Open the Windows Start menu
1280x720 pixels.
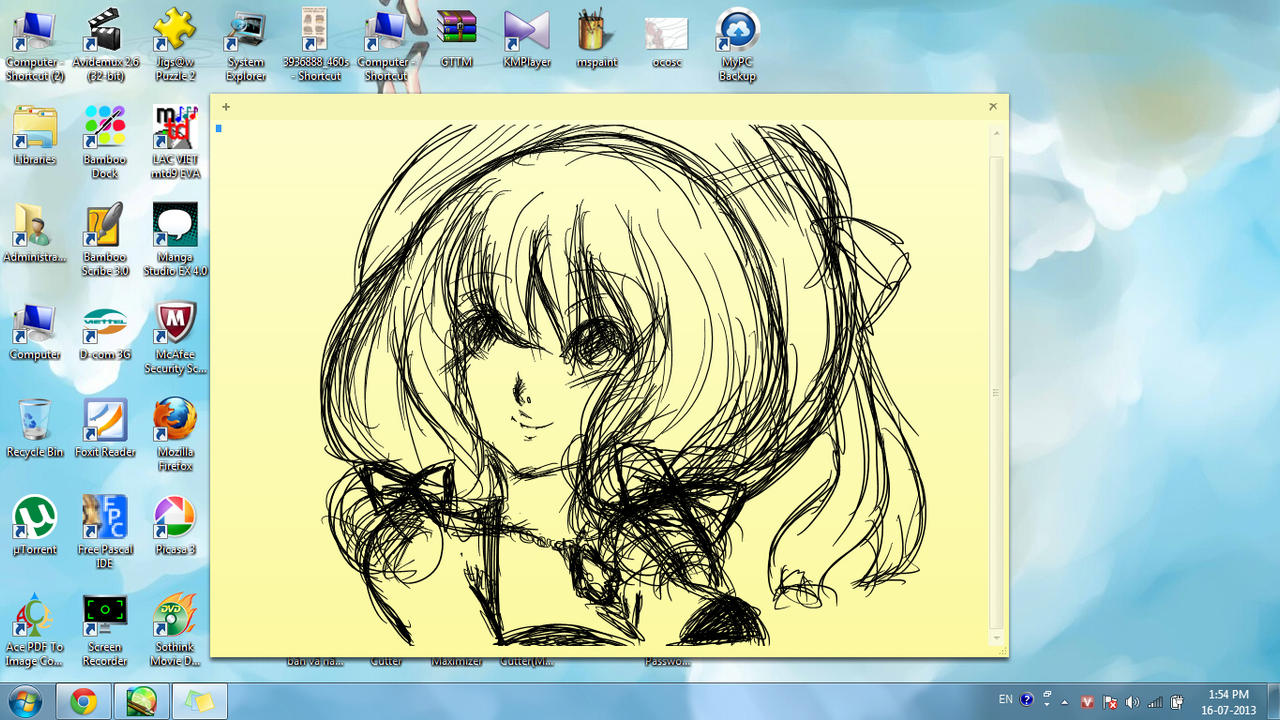[x=24, y=702]
